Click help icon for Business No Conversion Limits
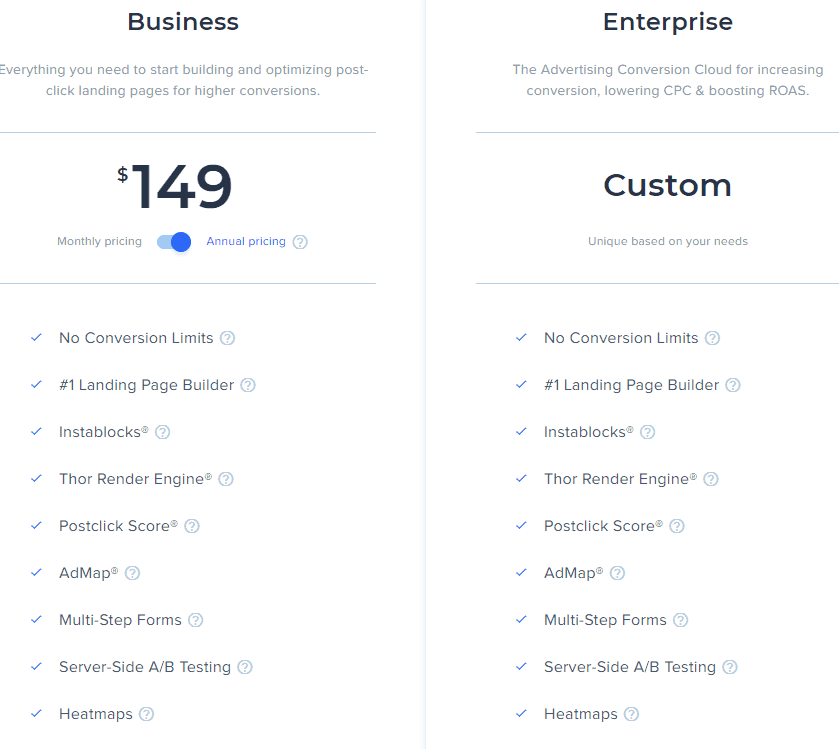 pos(227,338)
